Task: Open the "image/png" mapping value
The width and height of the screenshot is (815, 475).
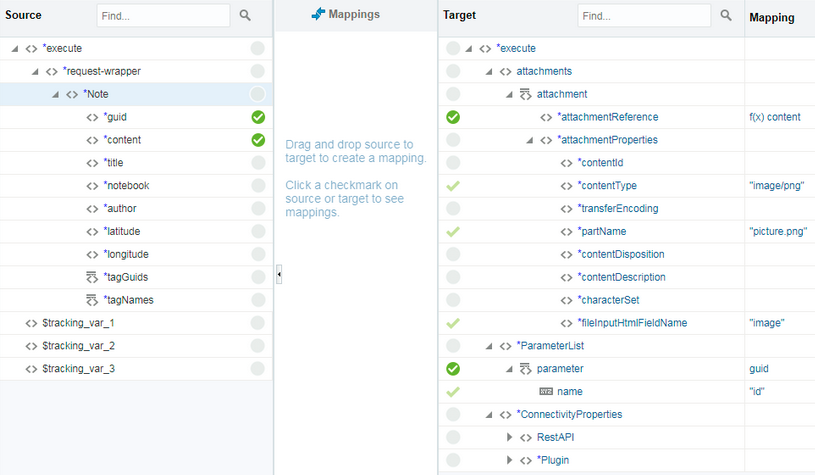Action: 777,185
